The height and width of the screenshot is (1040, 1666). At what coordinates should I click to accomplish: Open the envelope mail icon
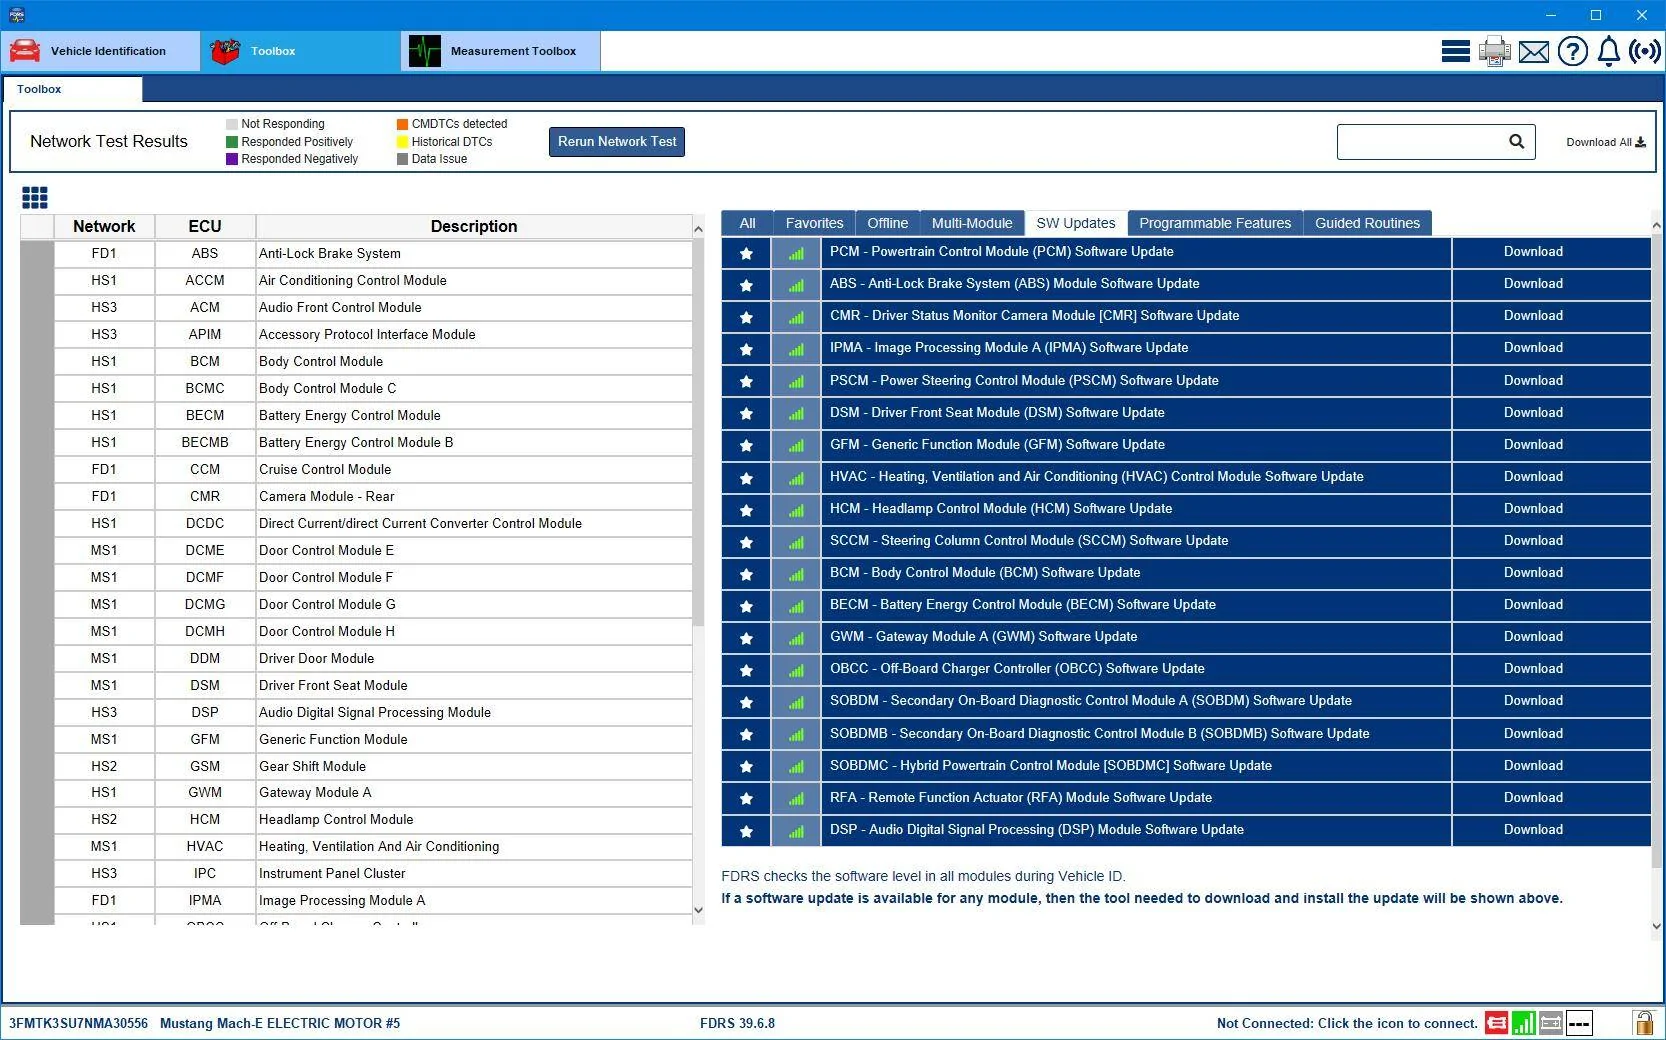click(1533, 52)
